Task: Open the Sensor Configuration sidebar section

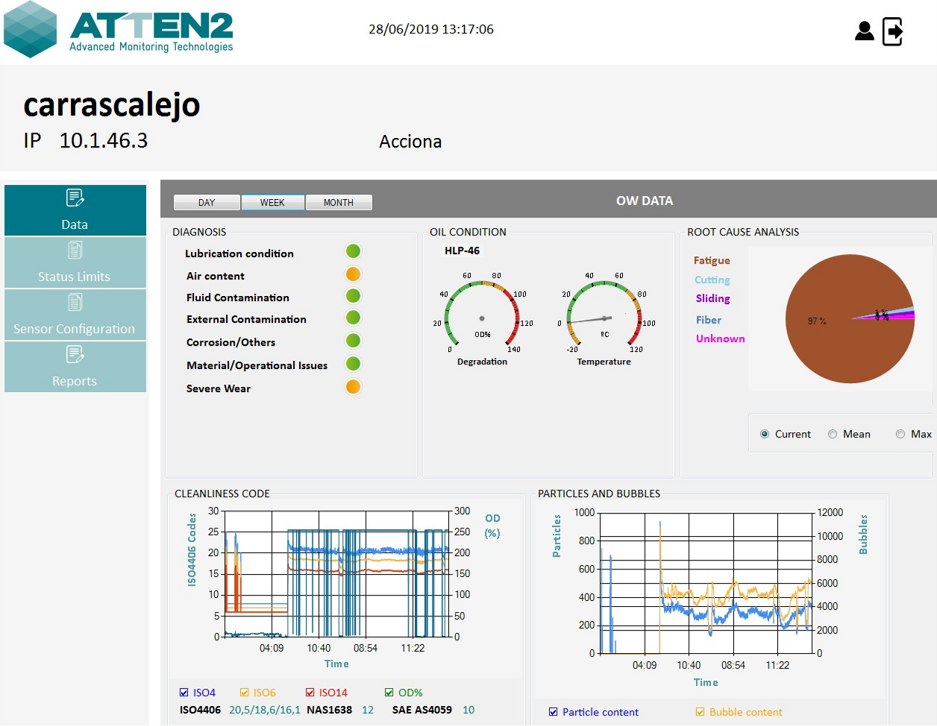Action: (x=75, y=315)
